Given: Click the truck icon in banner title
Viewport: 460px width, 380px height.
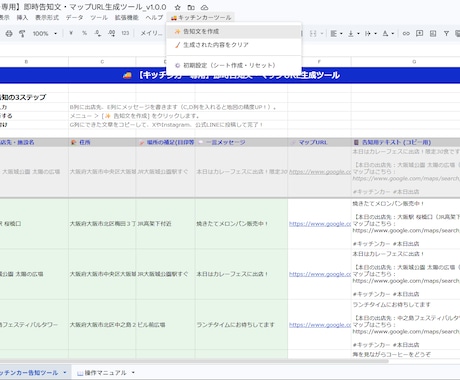Looking at the screenshot, I should coord(127,75).
